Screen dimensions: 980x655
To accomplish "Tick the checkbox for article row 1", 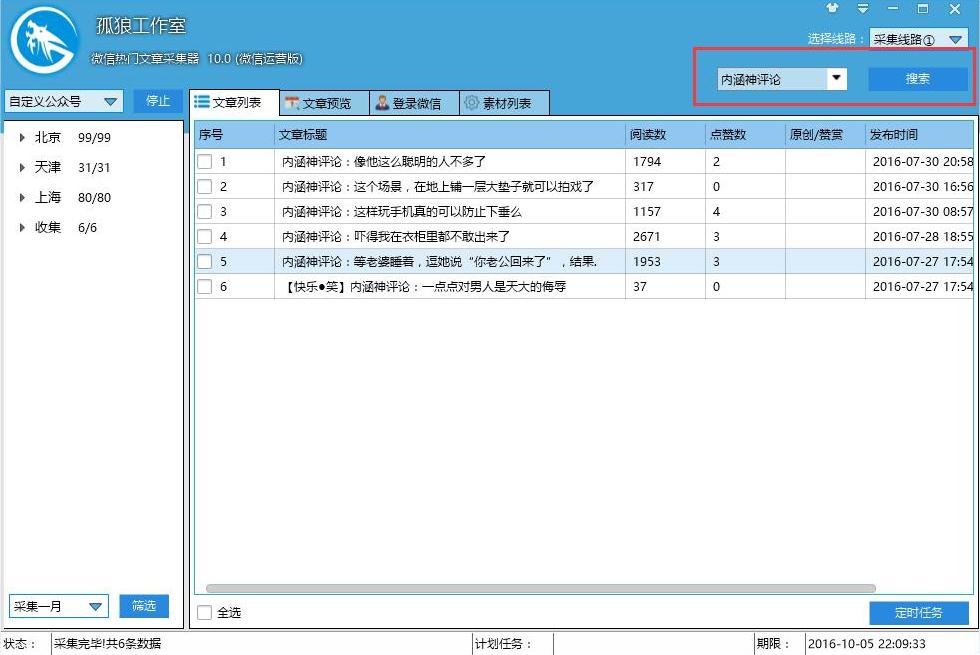I will tap(204, 161).
